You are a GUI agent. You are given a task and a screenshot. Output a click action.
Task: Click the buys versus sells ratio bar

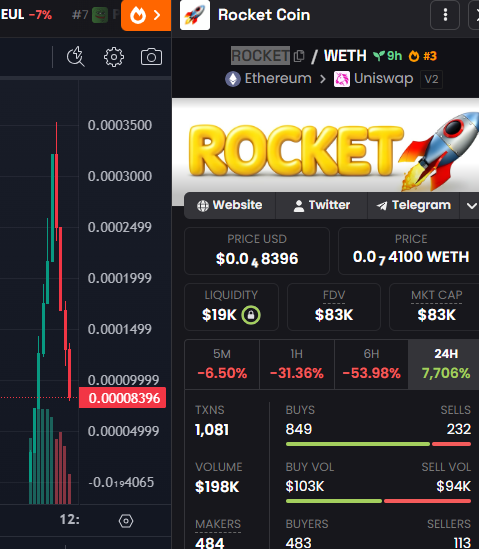point(378,444)
